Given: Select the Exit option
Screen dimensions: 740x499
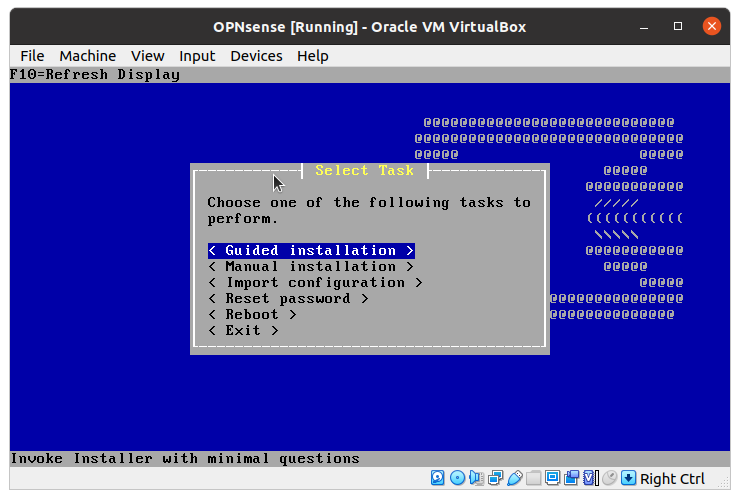Looking at the screenshot, I should tap(244, 330).
